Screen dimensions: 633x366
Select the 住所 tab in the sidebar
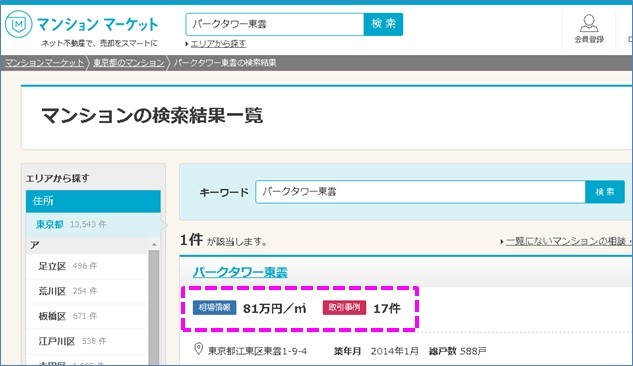click(93, 201)
